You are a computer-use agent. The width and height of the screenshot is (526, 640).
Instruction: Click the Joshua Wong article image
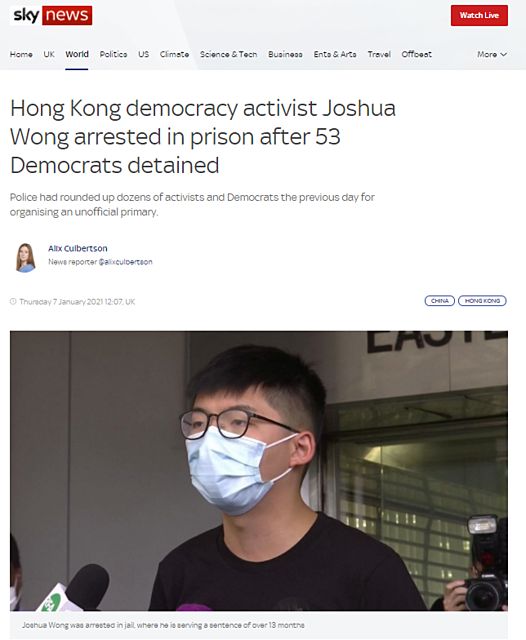pyautogui.click(x=259, y=471)
